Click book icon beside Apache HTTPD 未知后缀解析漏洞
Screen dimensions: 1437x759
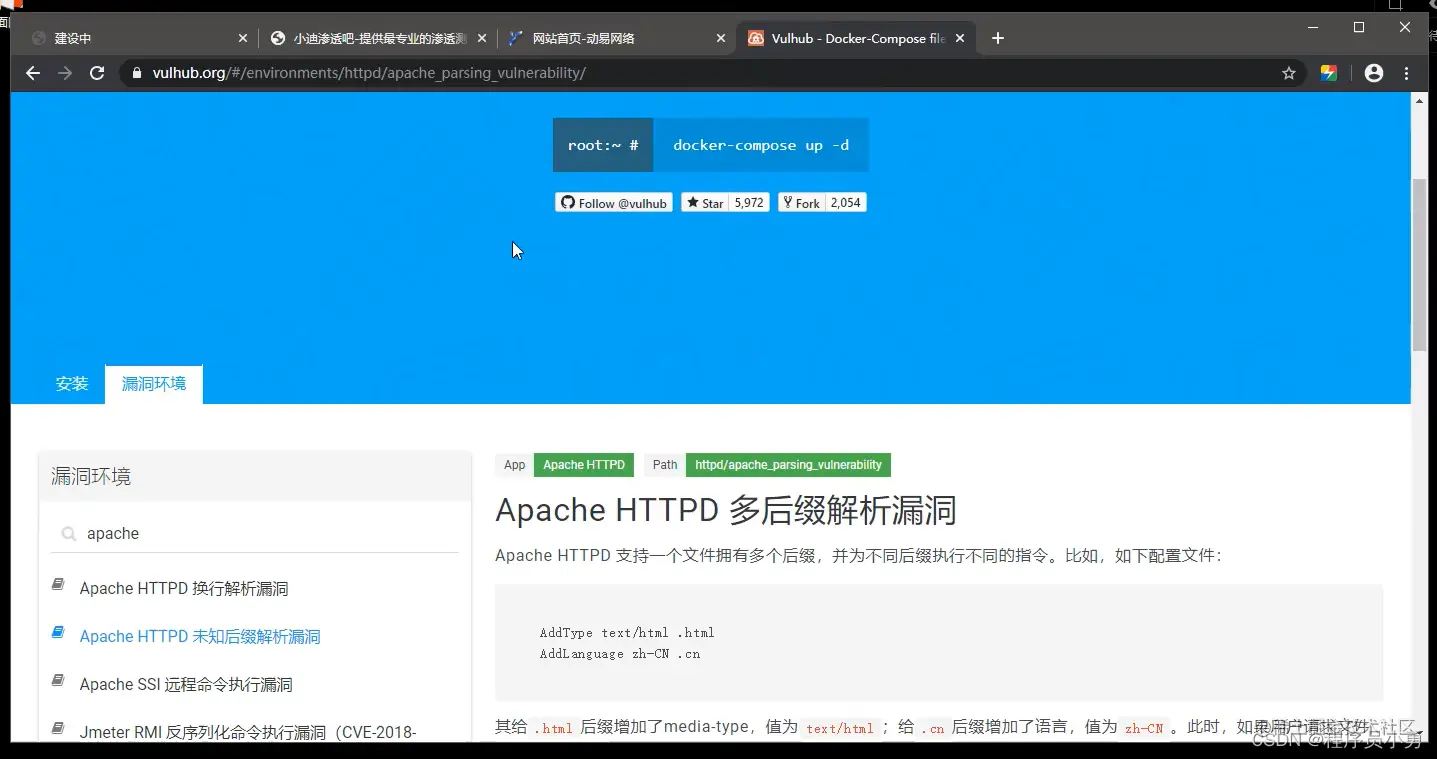pos(58,632)
